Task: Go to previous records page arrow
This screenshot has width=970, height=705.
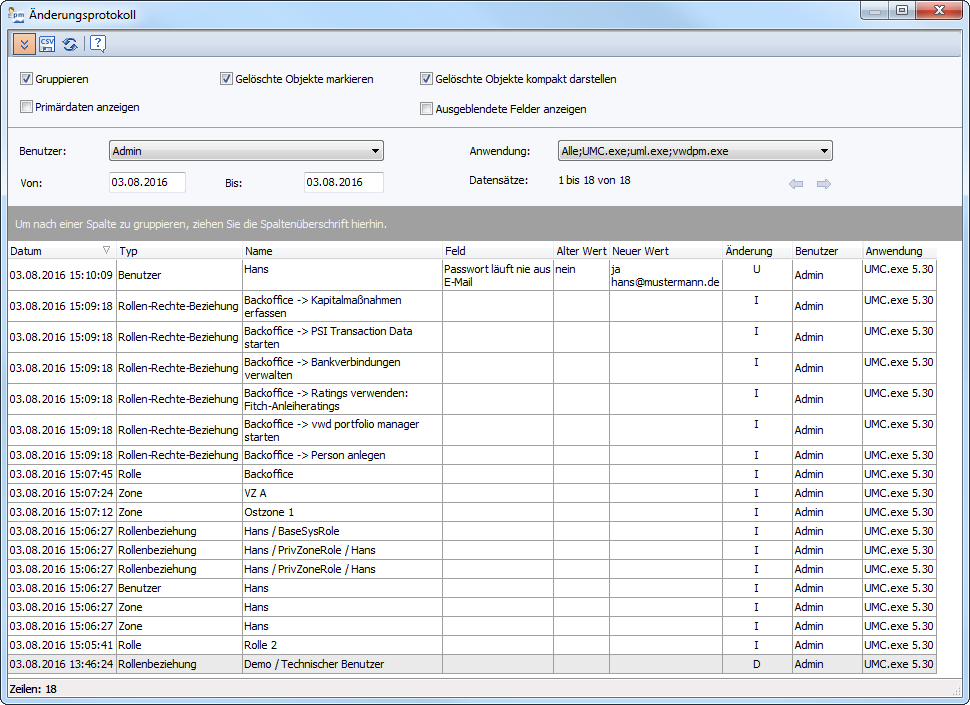Action: click(x=796, y=184)
